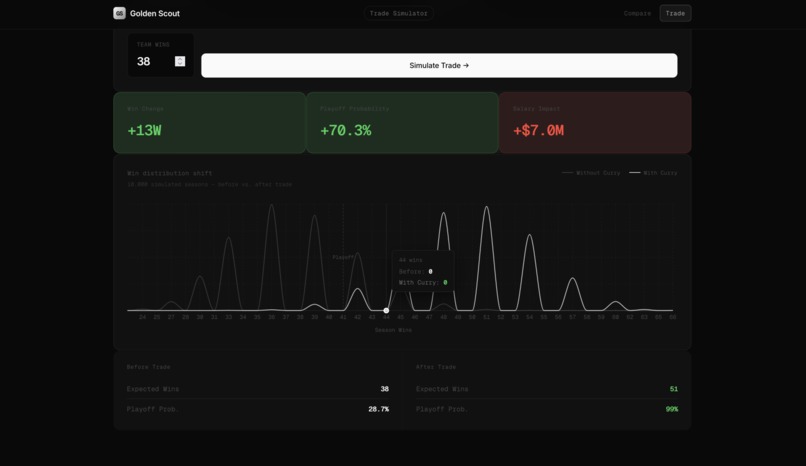Viewport: 806px width, 466px height.
Task: Toggle the With Curry legend entry
Action: (x=653, y=173)
